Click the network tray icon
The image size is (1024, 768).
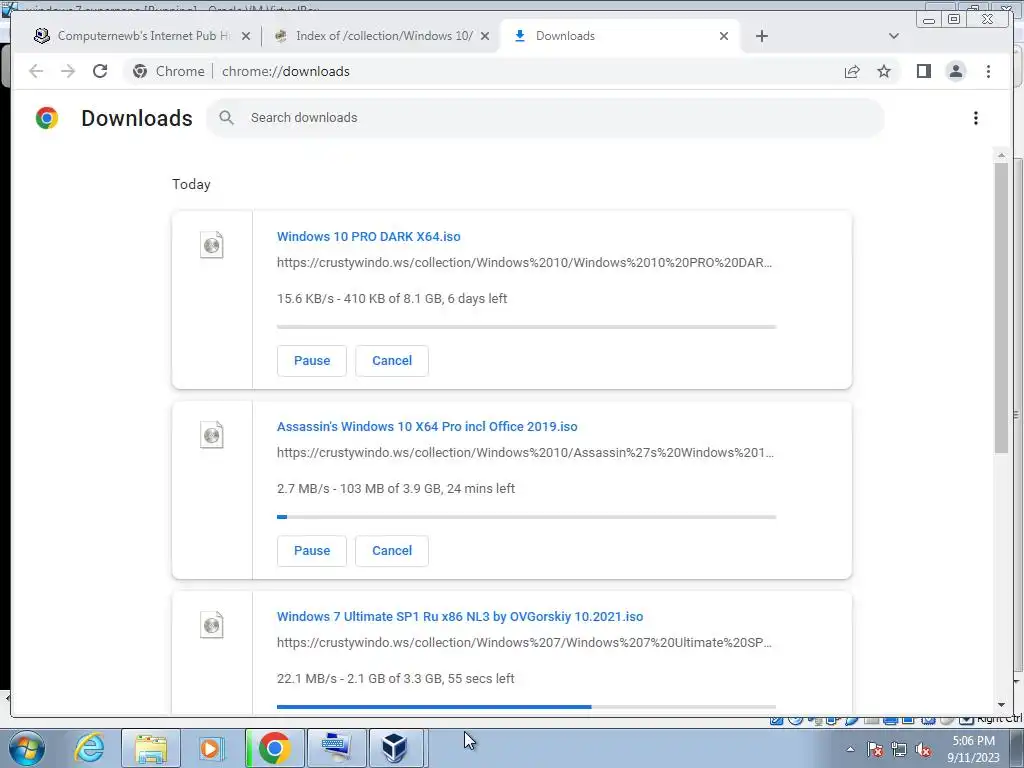[x=899, y=750]
